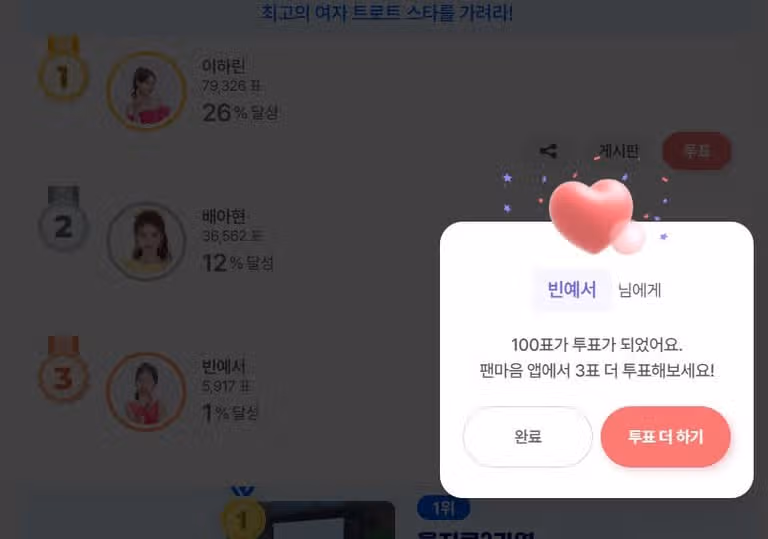The width and height of the screenshot is (768, 539).
Task: Click the red 투표 vote button
Action: (697, 151)
